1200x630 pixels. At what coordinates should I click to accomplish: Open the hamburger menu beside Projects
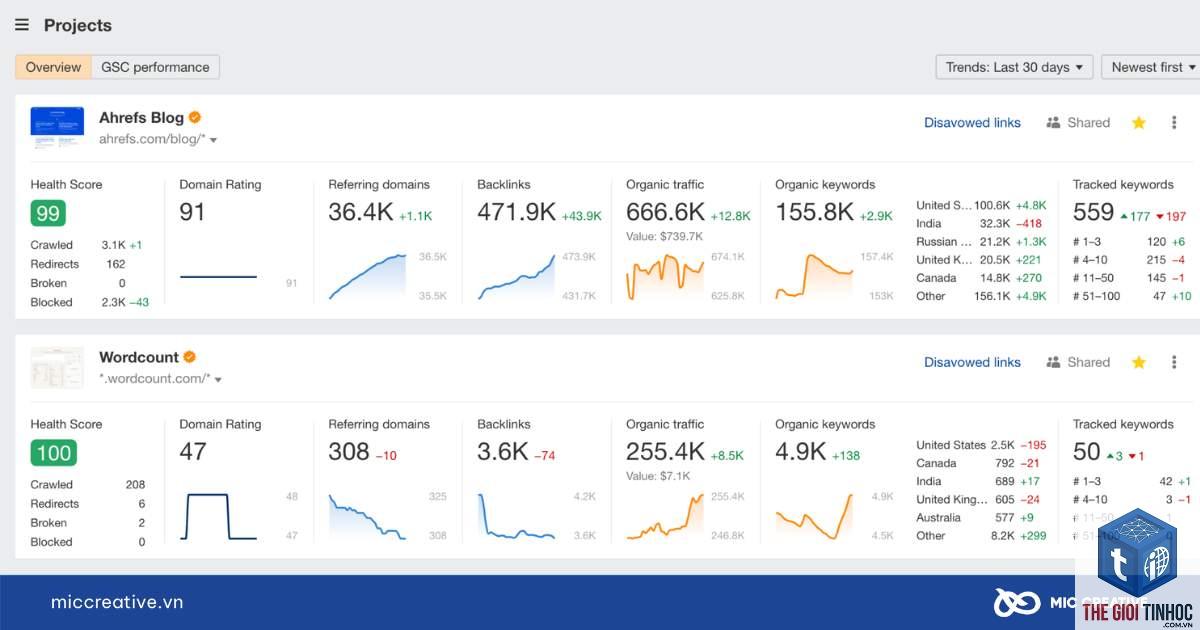[x=22, y=25]
